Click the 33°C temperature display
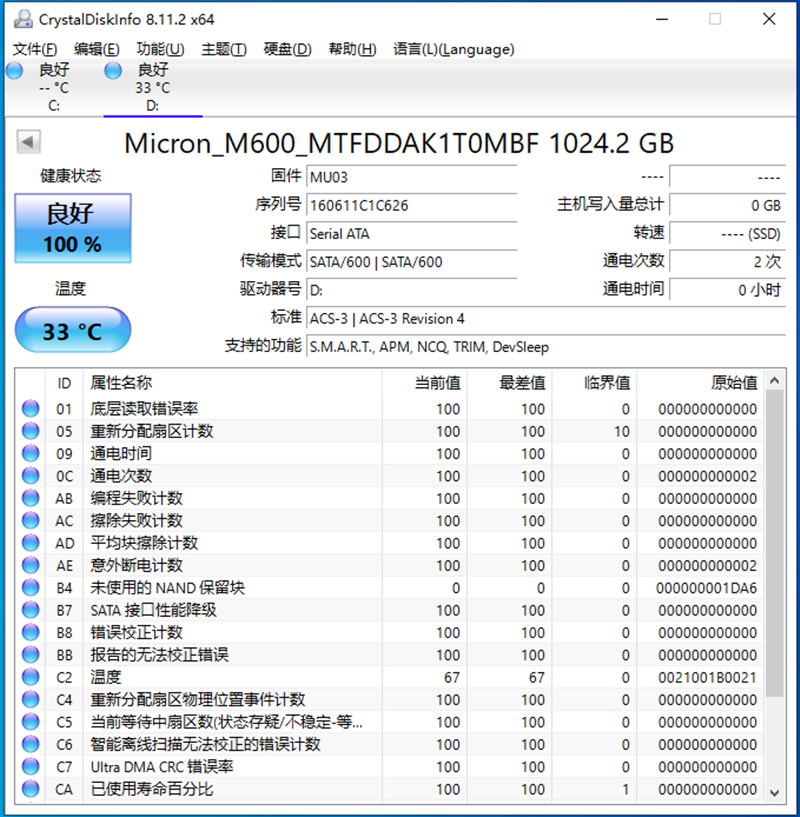This screenshot has width=800, height=817. pyautogui.click(x=71, y=330)
